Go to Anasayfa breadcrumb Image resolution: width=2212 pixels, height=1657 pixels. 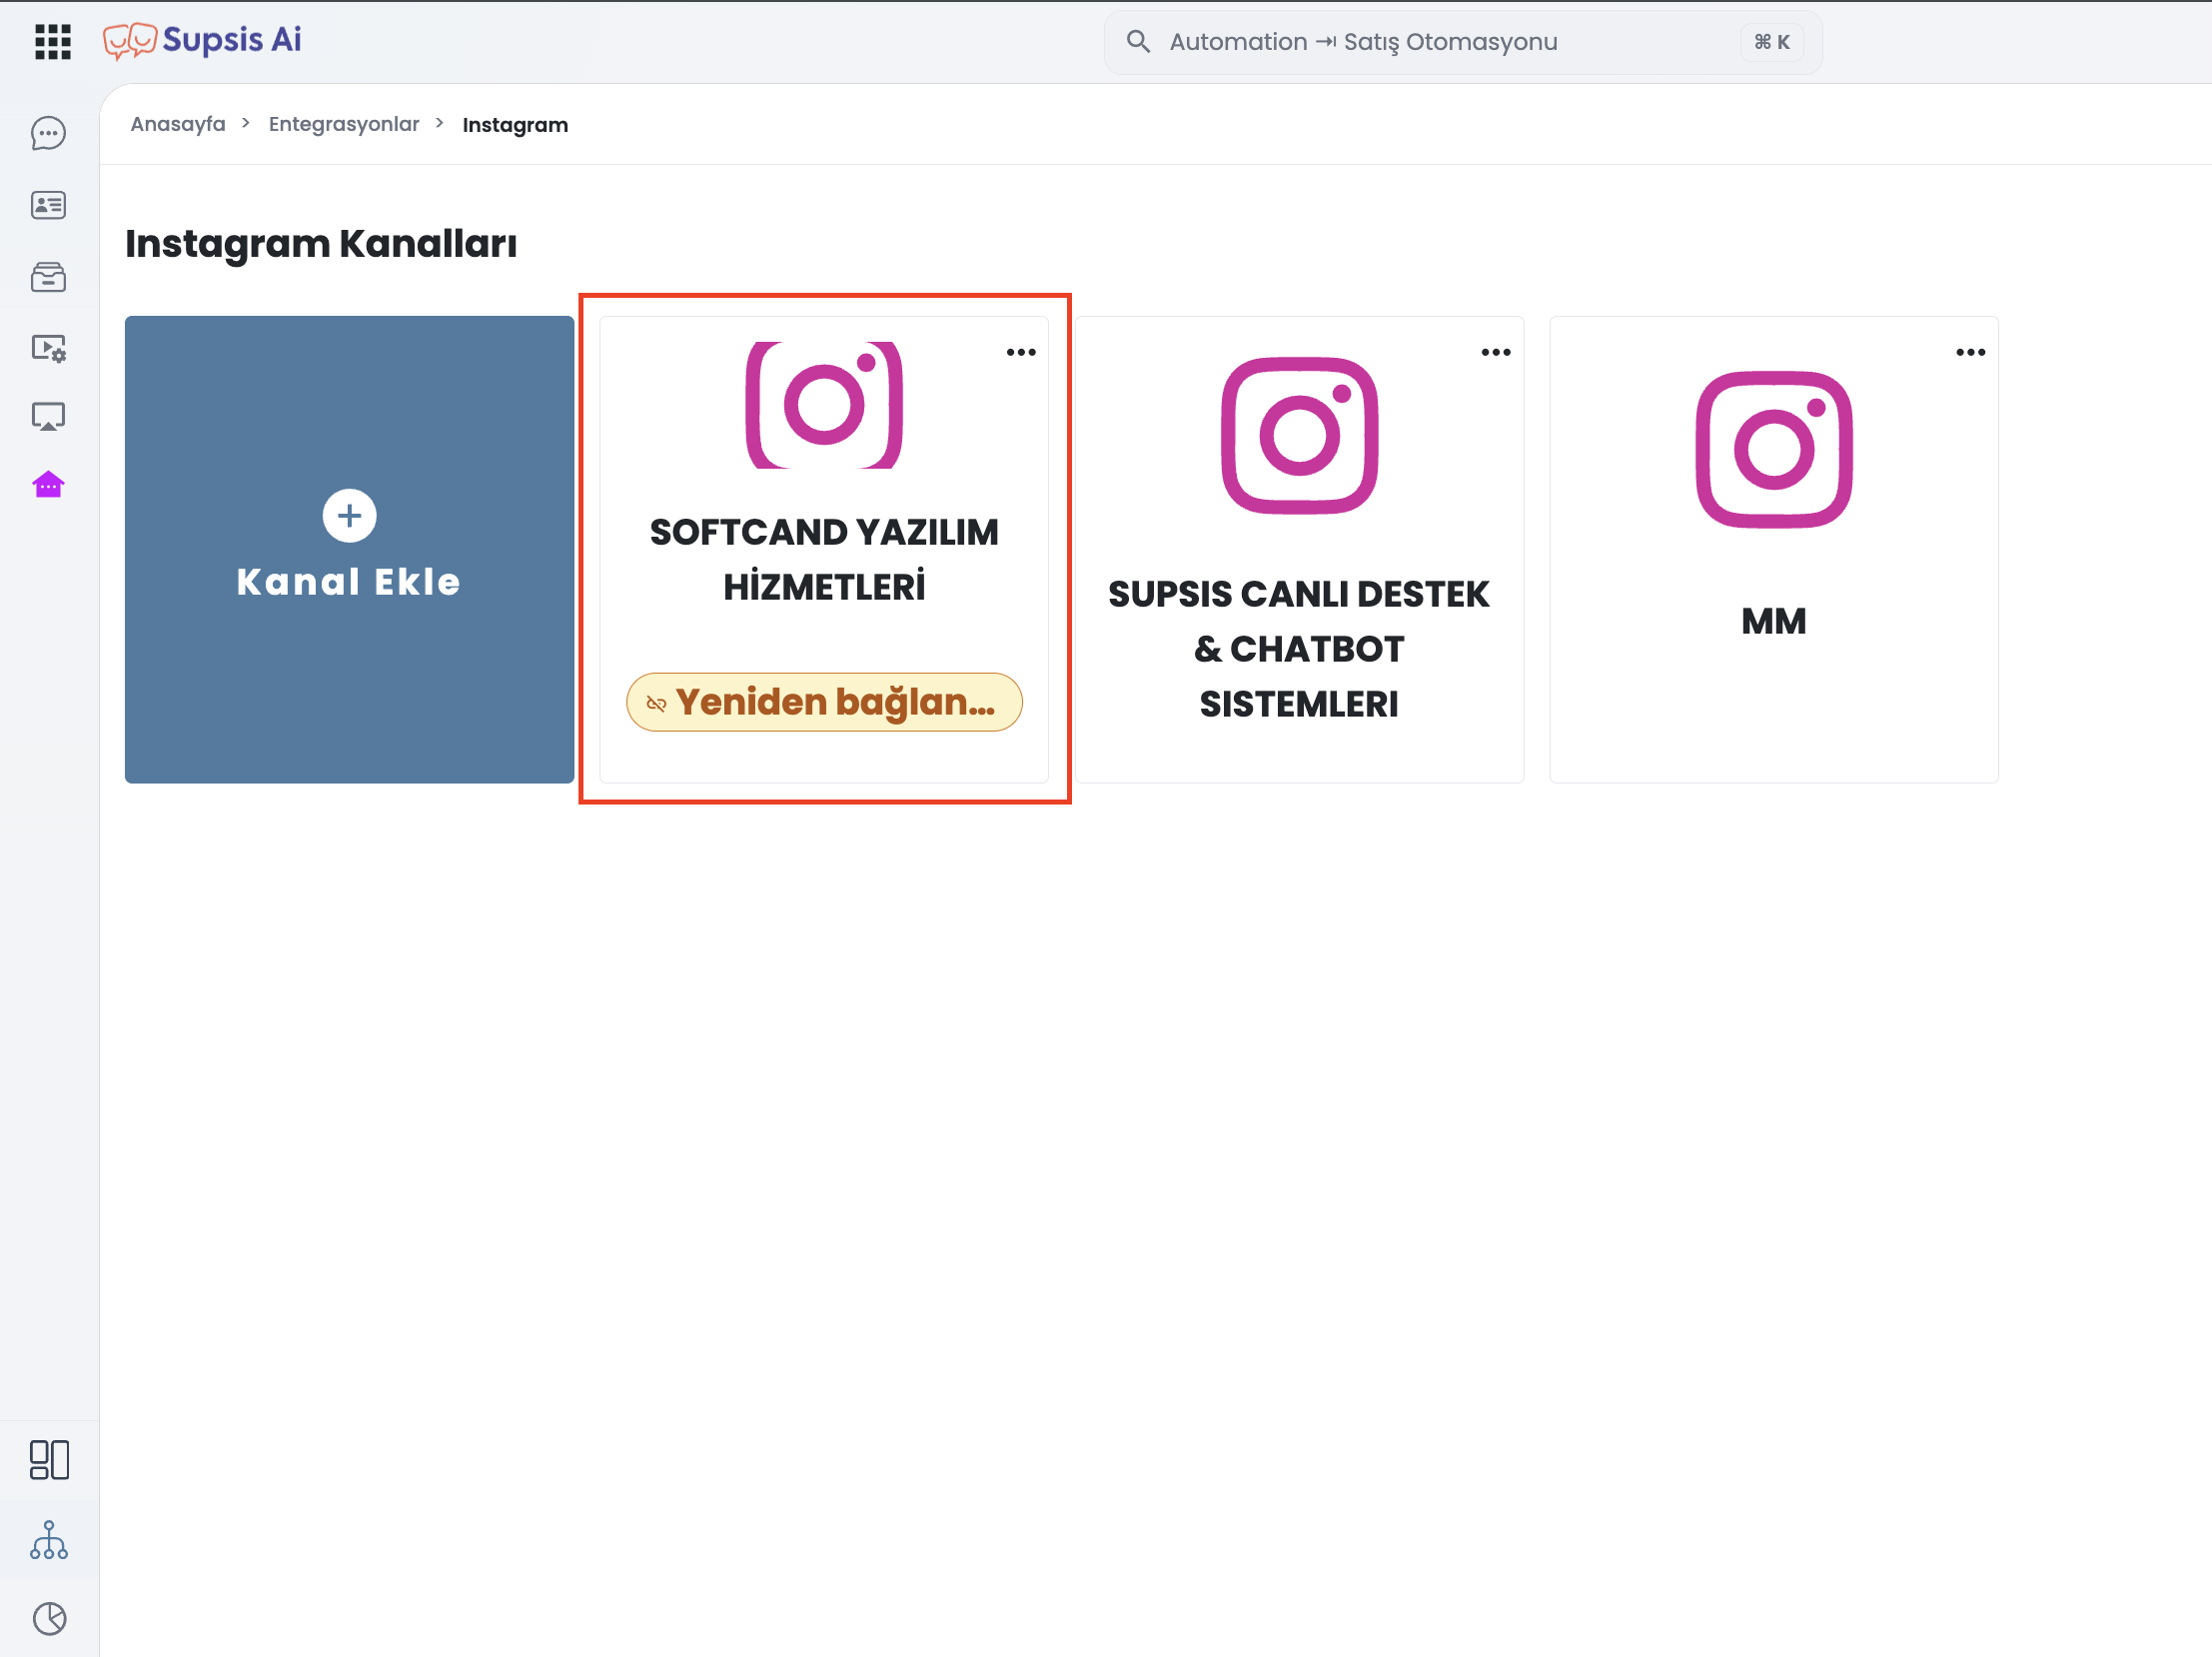pyautogui.click(x=178, y=124)
